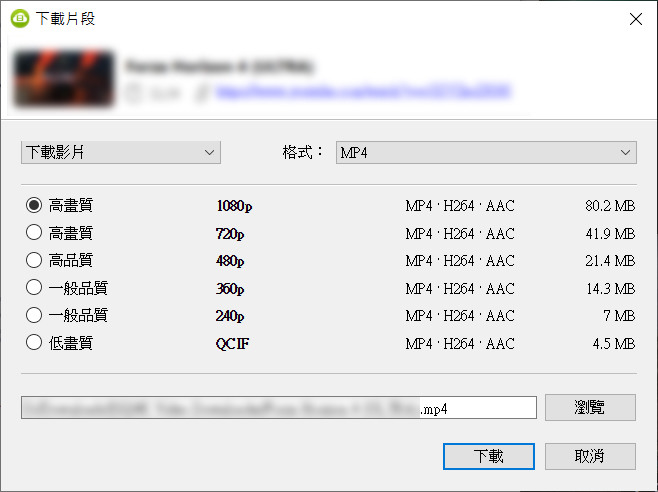Click the 下載 download button
Viewport: 658px width, 492px height.
[489, 456]
